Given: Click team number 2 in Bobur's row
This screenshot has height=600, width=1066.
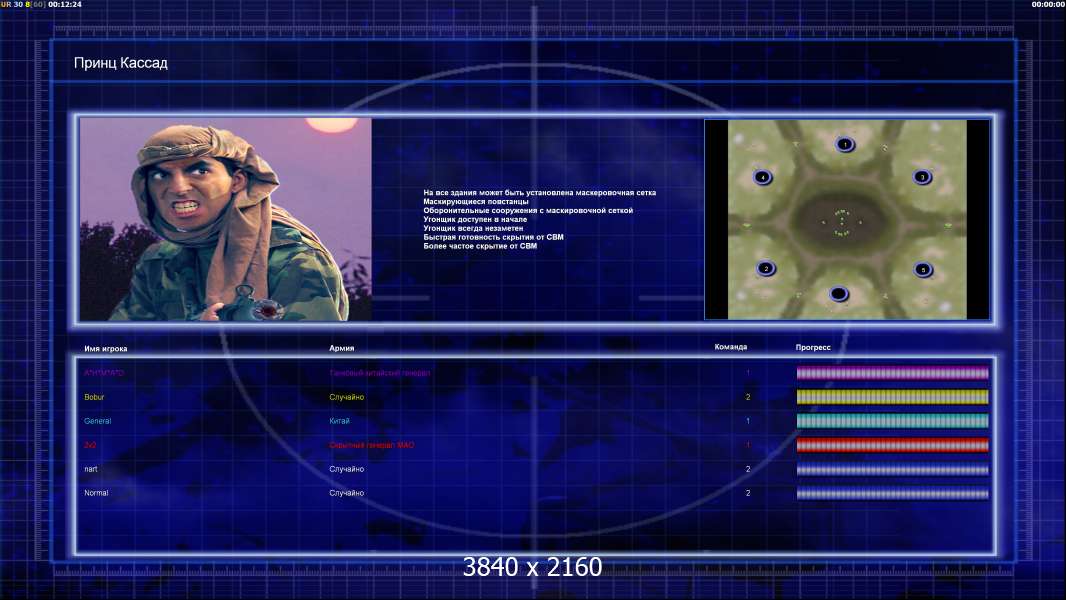Looking at the screenshot, I should tap(748, 397).
